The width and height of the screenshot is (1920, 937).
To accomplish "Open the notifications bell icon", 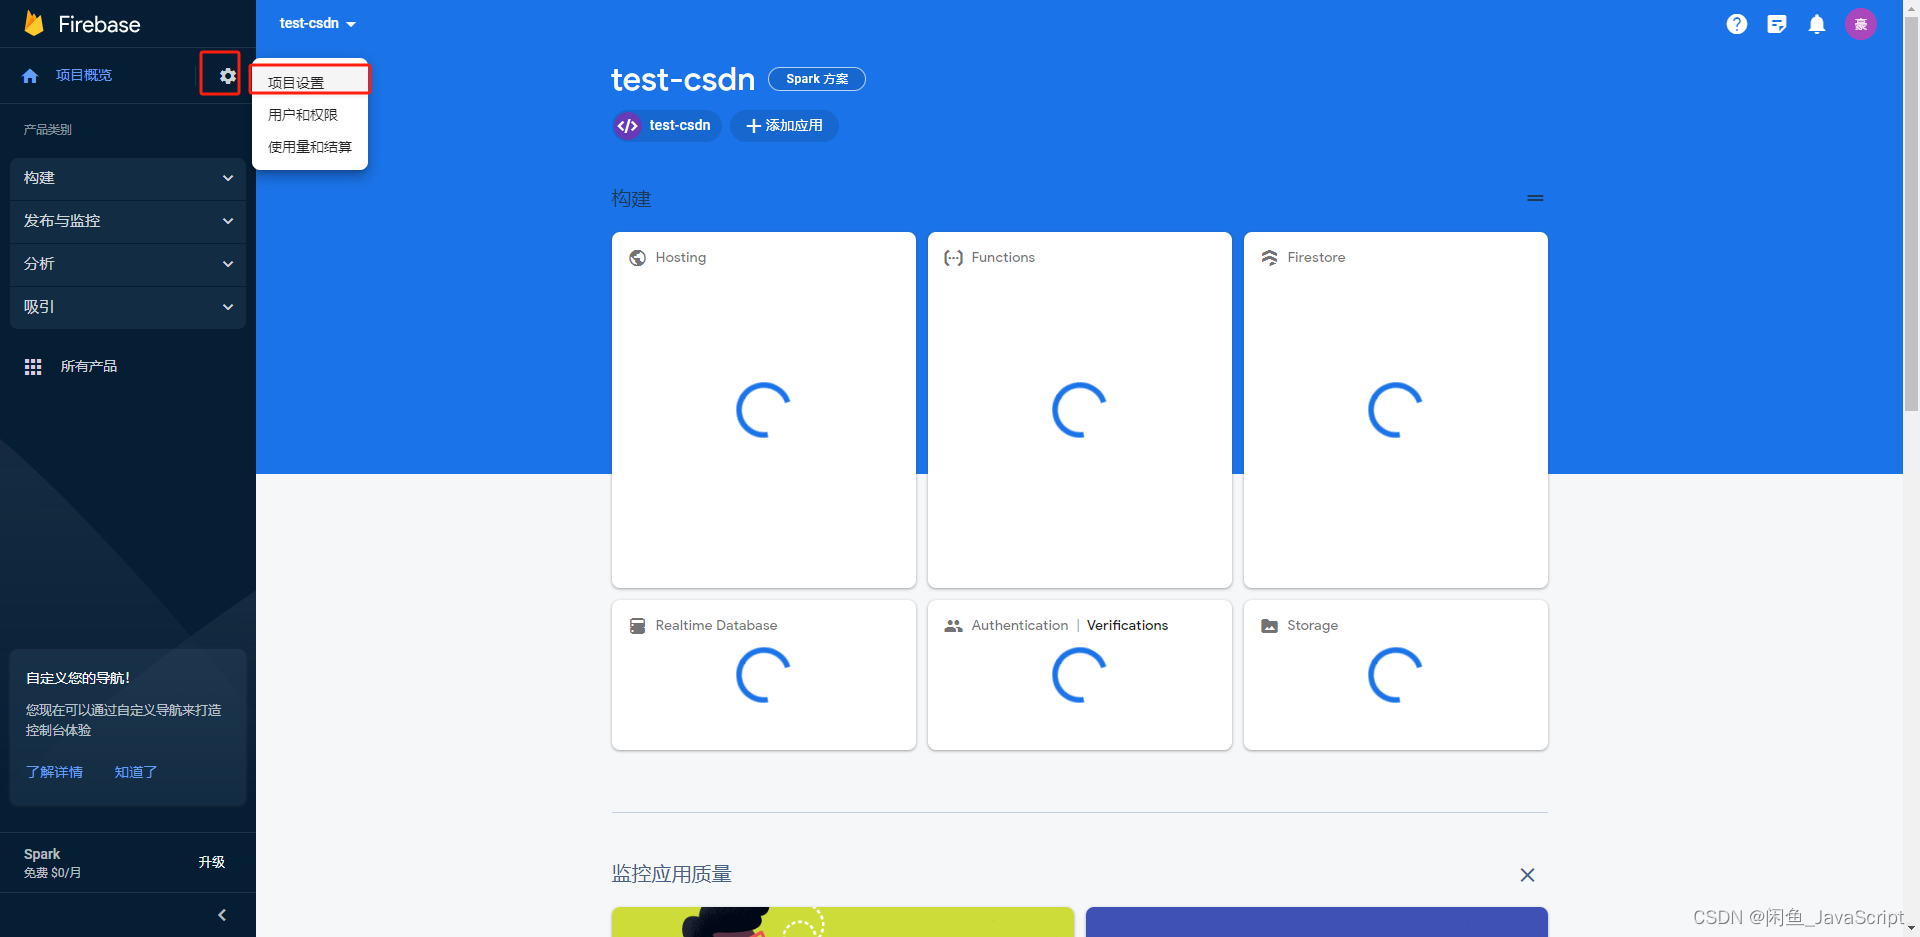I will click(x=1817, y=24).
